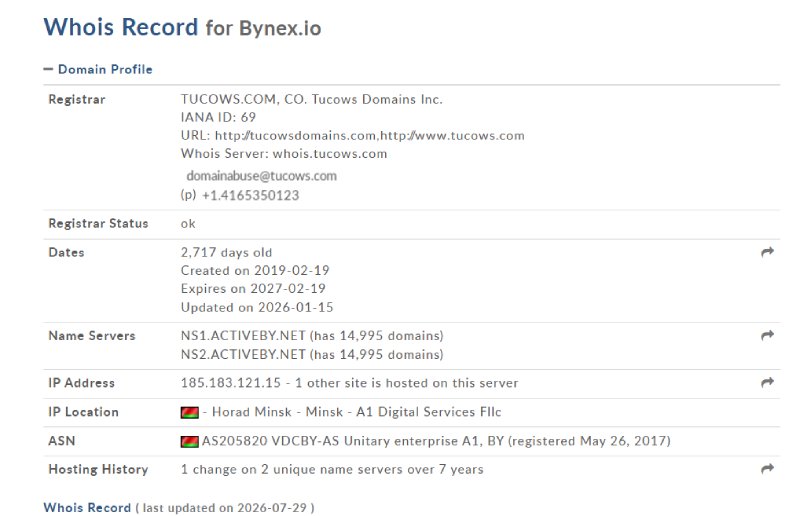Click the Name Servers row label
The width and height of the screenshot is (800, 516).
(x=92, y=336)
